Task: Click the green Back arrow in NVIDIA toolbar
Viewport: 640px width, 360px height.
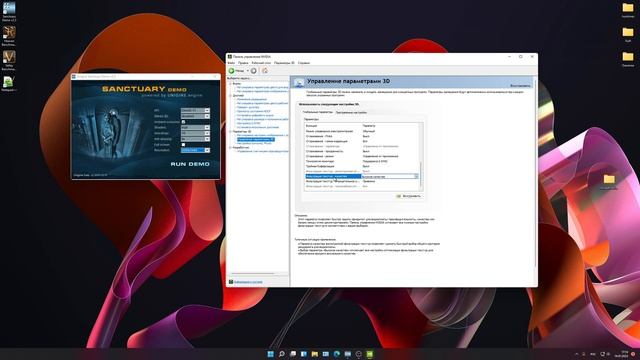Action: point(231,71)
